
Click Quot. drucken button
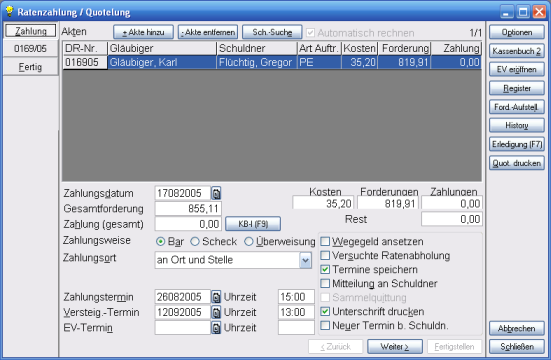click(517, 163)
